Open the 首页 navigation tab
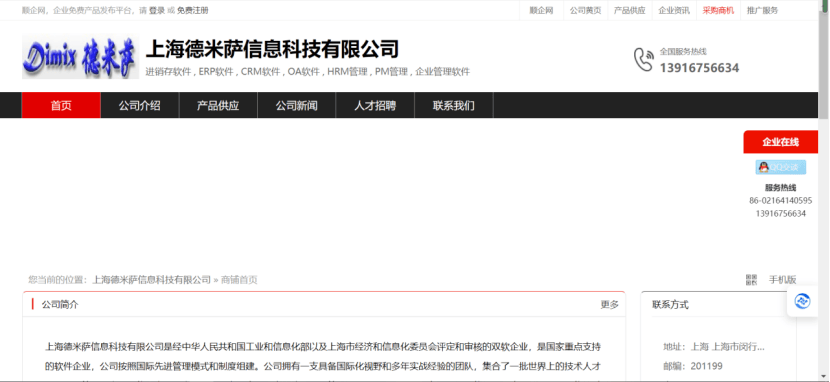This screenshot has width=830, height=382. (61, 105)
